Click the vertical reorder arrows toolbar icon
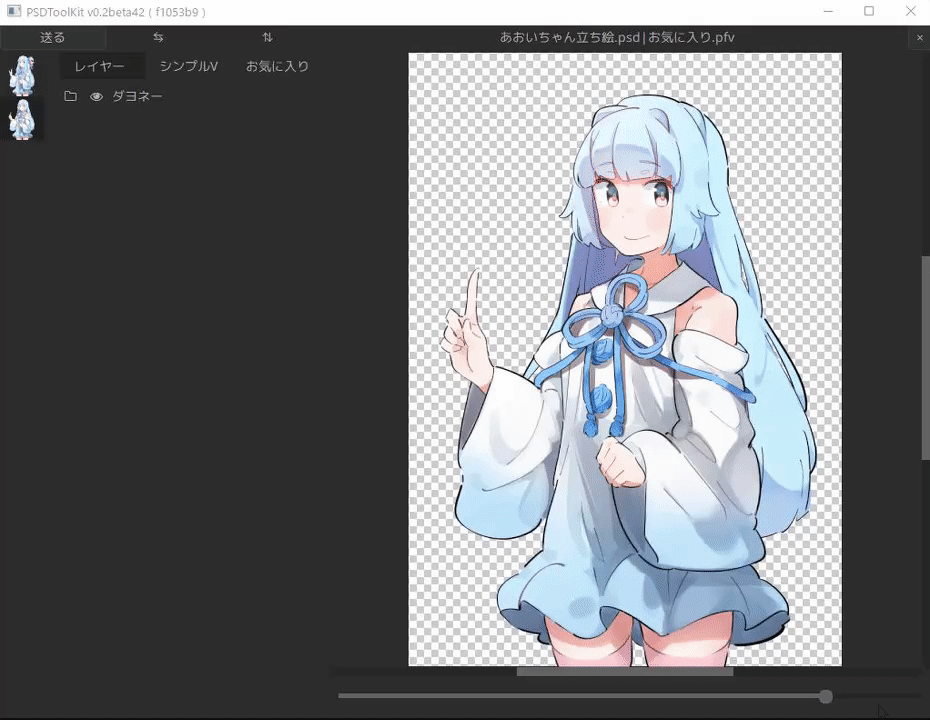This screenshot has width=930, height=720. (x=267, y=37)
